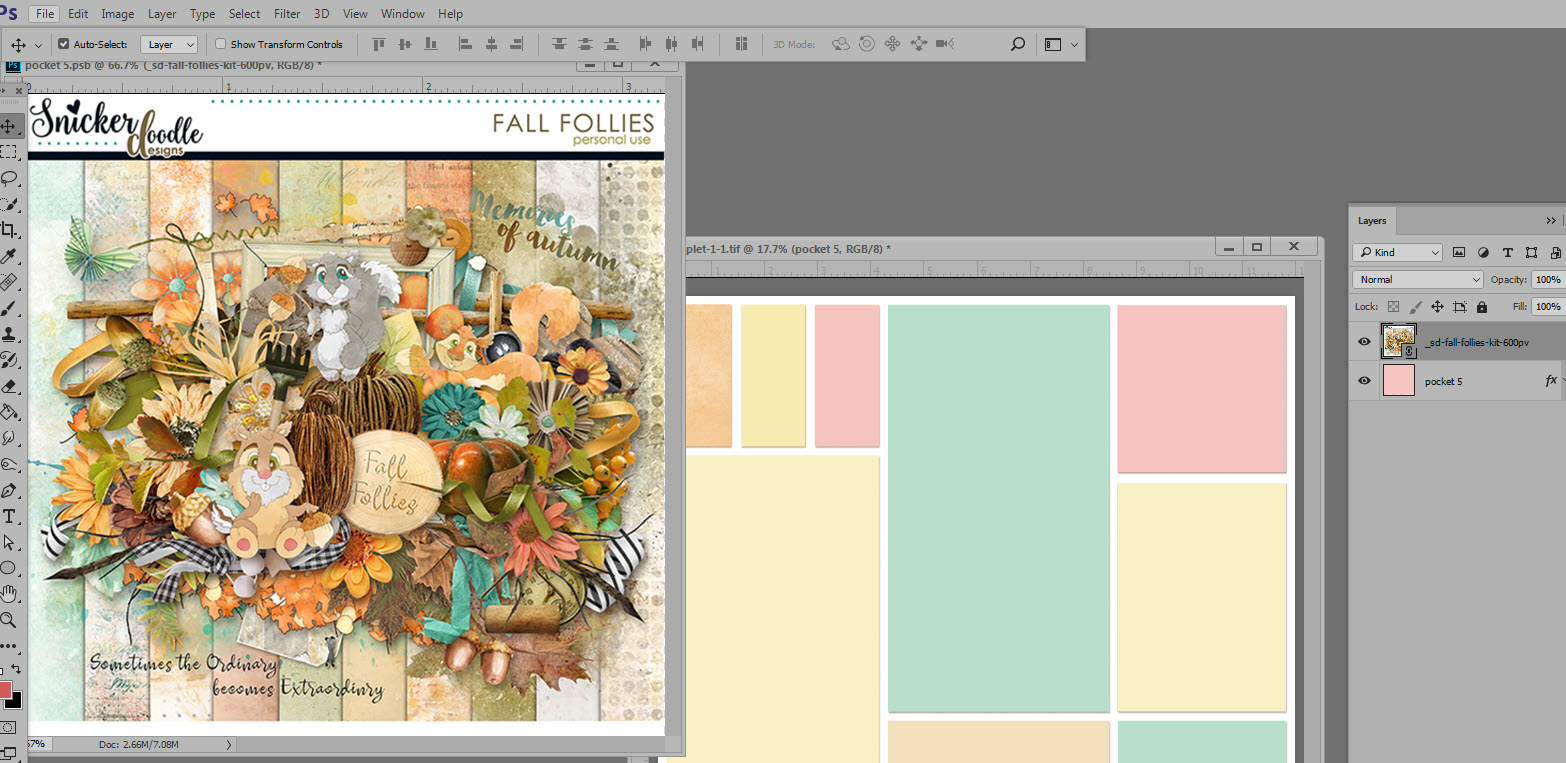The image size is (1566, 763).
Task: Hide the pocket 5 layer
Action: tap(1364, 381)
